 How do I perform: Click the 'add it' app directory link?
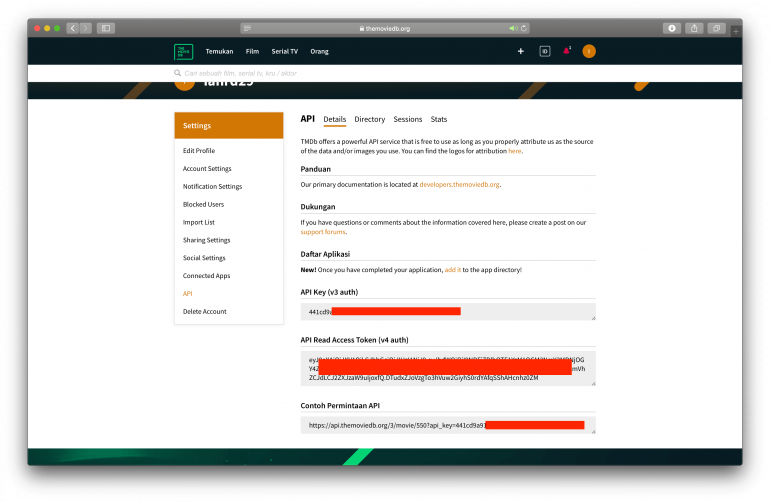[x=453, y=270]
